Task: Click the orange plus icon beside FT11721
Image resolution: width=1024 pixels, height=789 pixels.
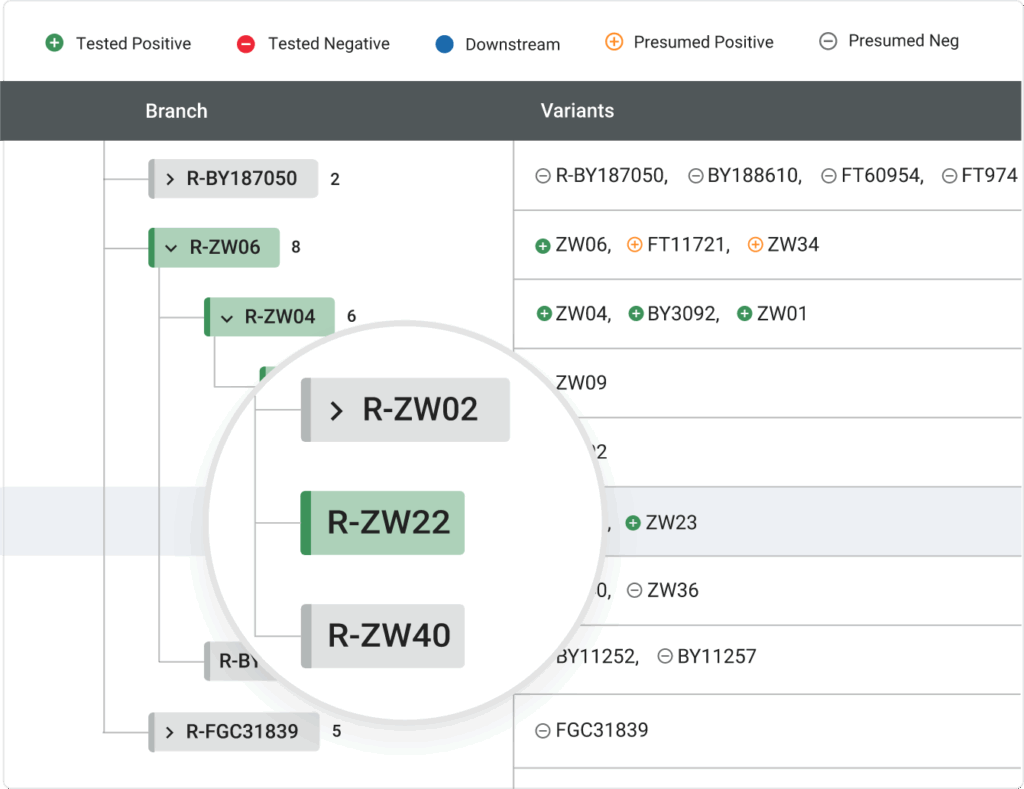Action: pos(634,245)
